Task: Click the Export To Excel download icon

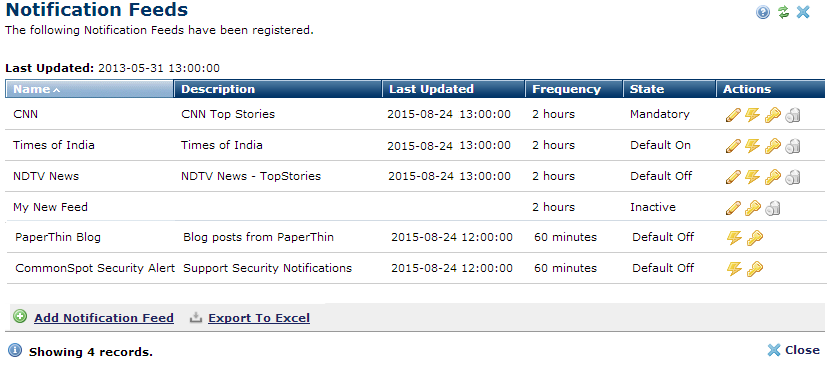Action: 196,317
